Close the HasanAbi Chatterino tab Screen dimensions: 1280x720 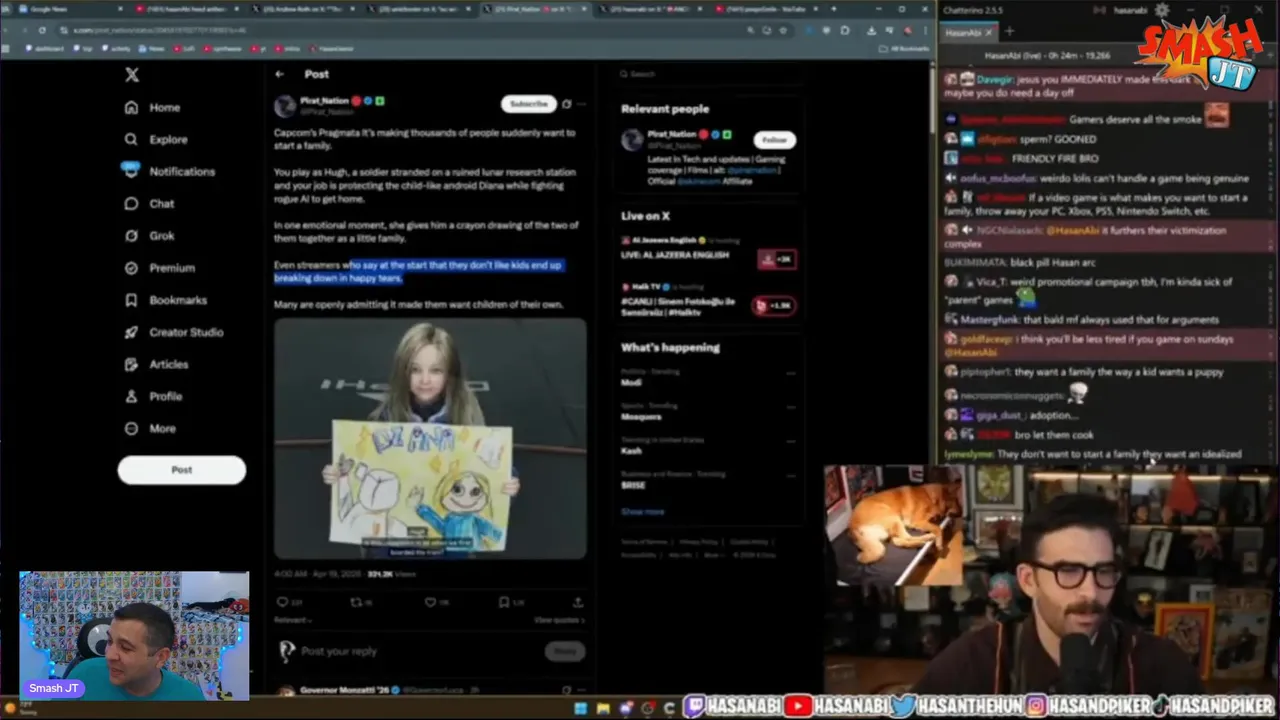click(x=990, y=32)
